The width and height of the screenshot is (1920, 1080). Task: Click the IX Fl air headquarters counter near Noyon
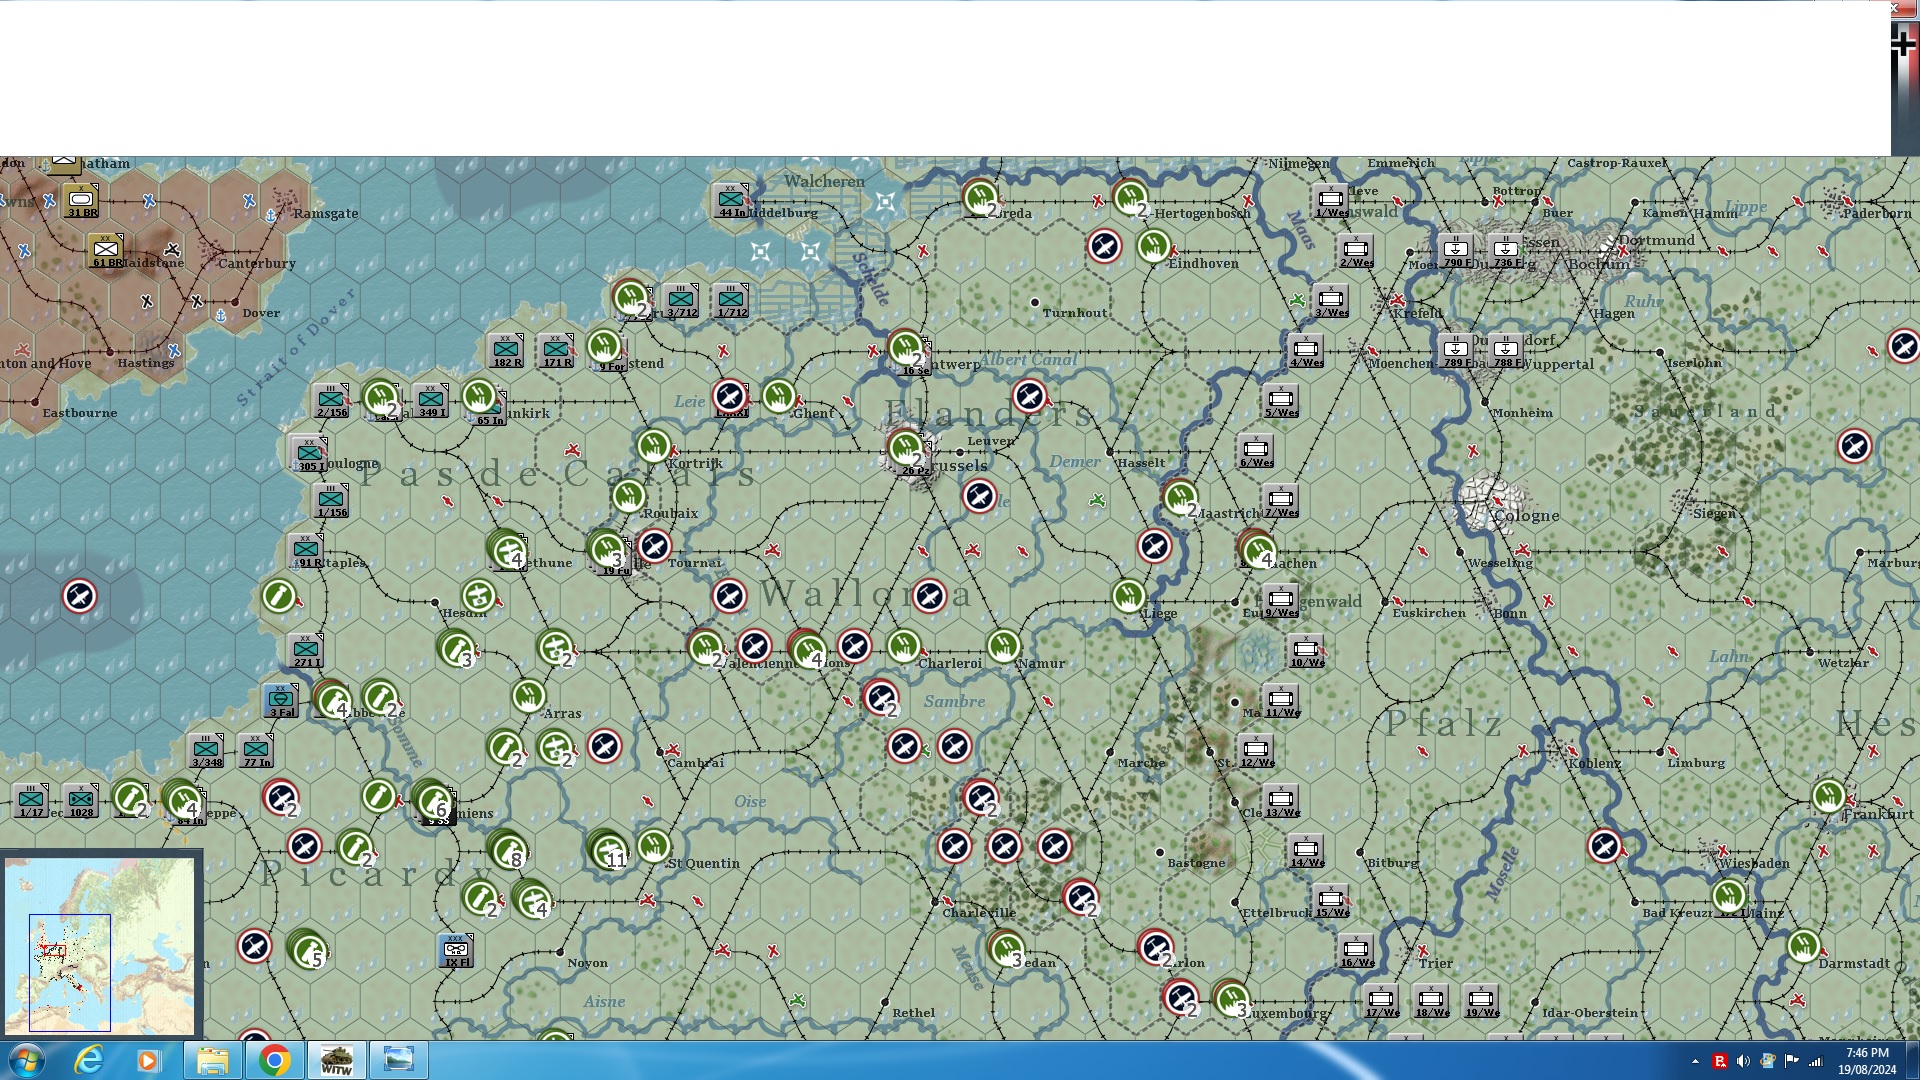(457, 950)
